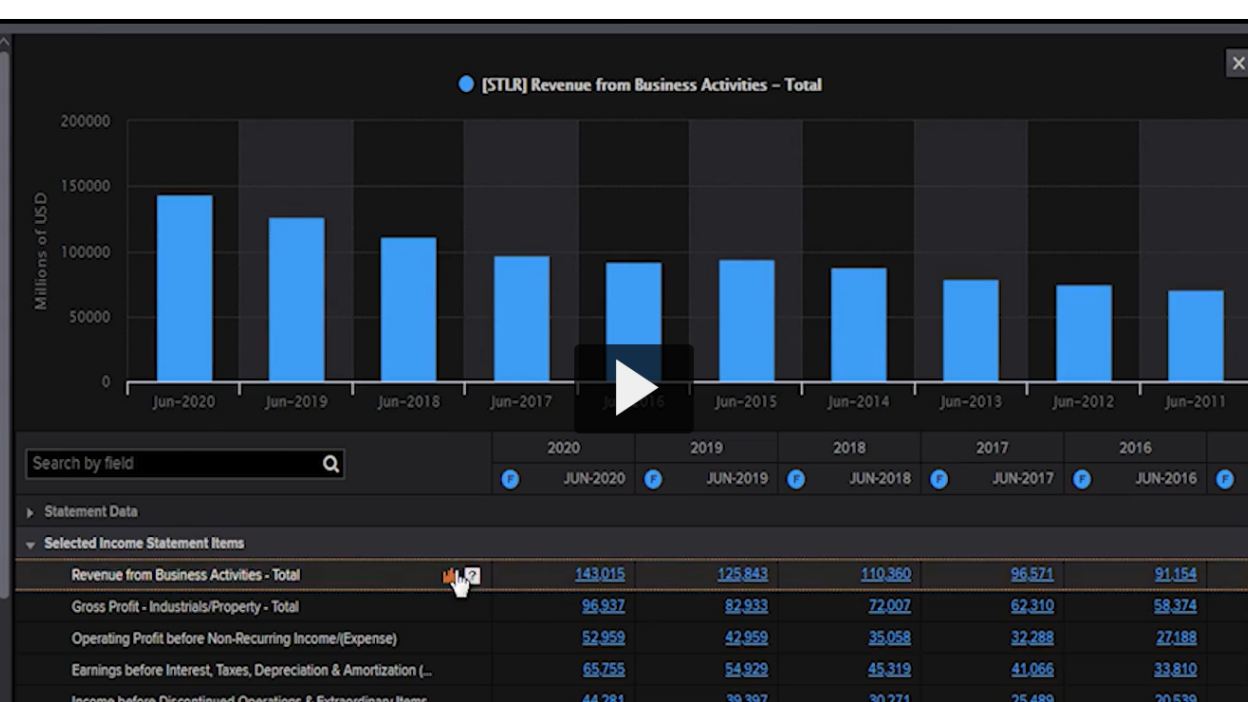Click the blue F badge beside JUN-2016
The width and height of the screenshot is (1248, 702).
pyautogui.click(x=1082, y=478)
